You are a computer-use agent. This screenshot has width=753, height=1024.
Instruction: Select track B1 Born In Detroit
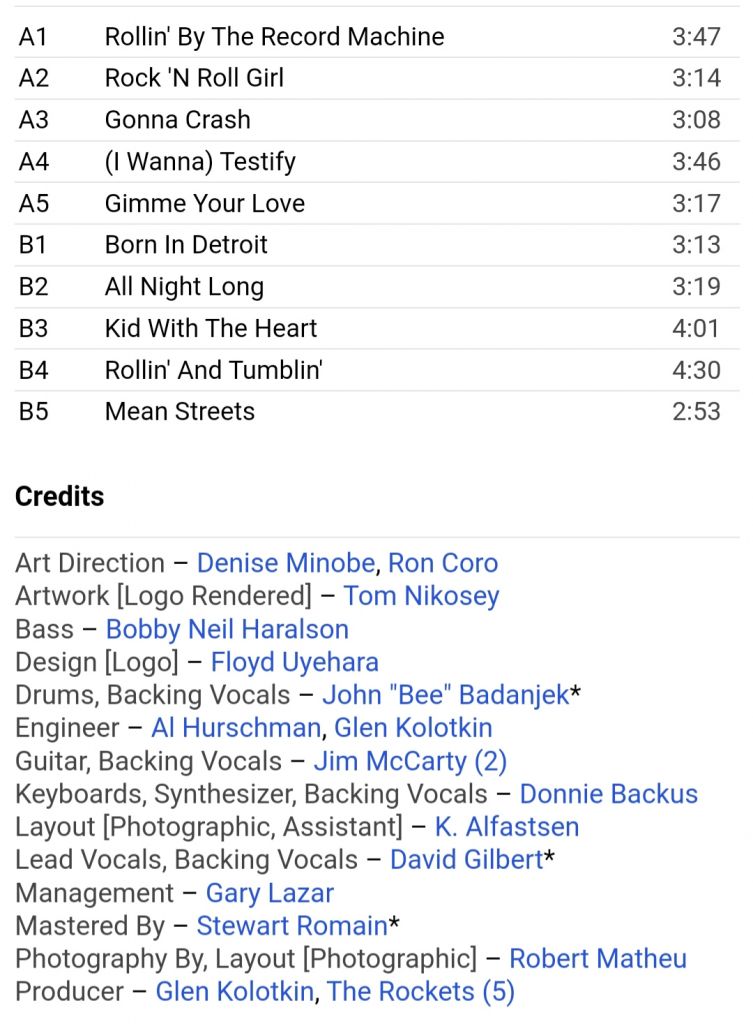[x=376, y=245]
